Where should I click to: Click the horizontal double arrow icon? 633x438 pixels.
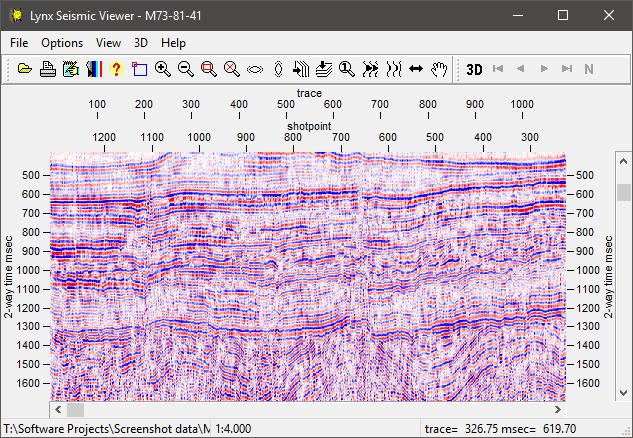click(416, 69)
